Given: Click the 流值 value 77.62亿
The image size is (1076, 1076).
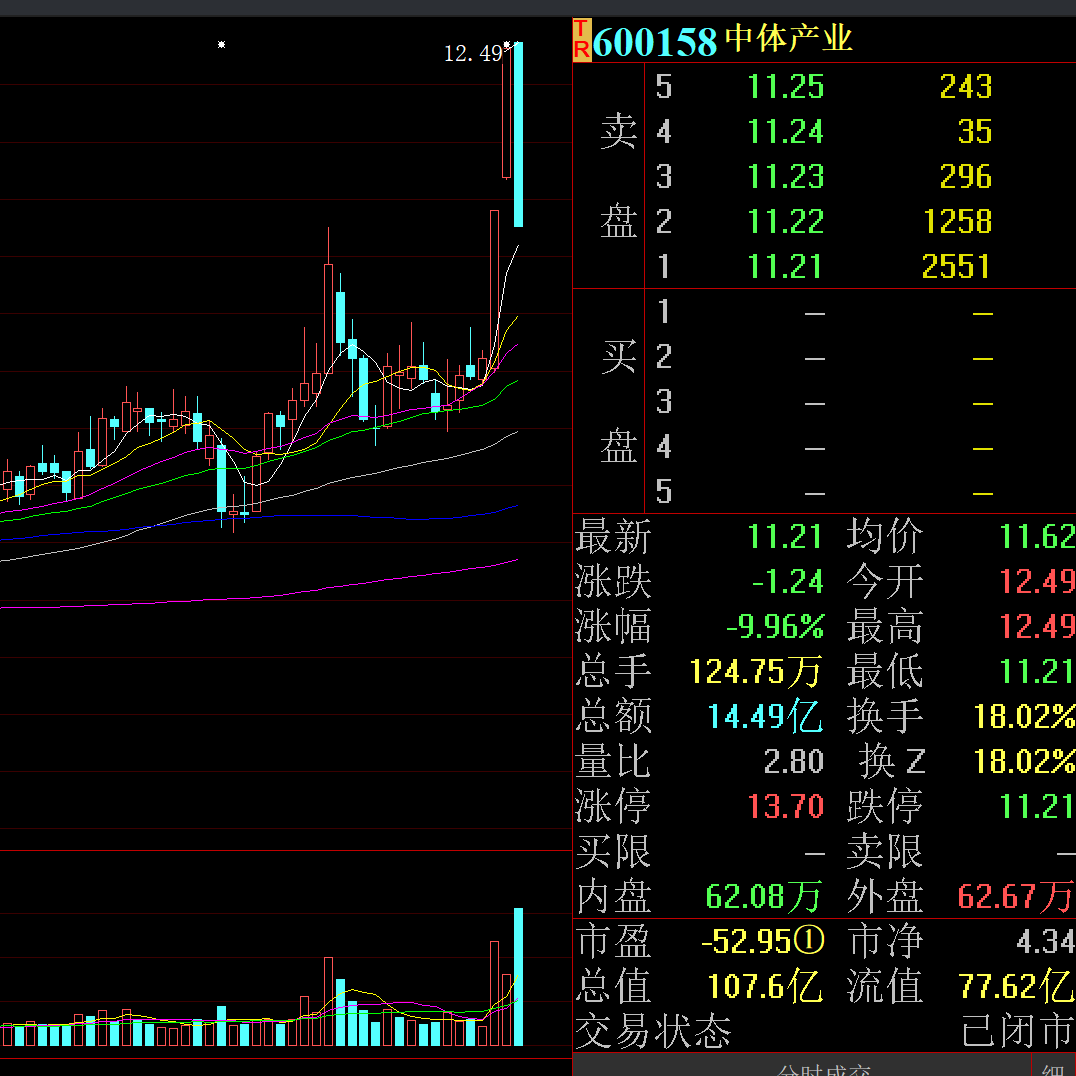Looking at the screenshot, I should pyautogui.click(x=1016, y=987).
